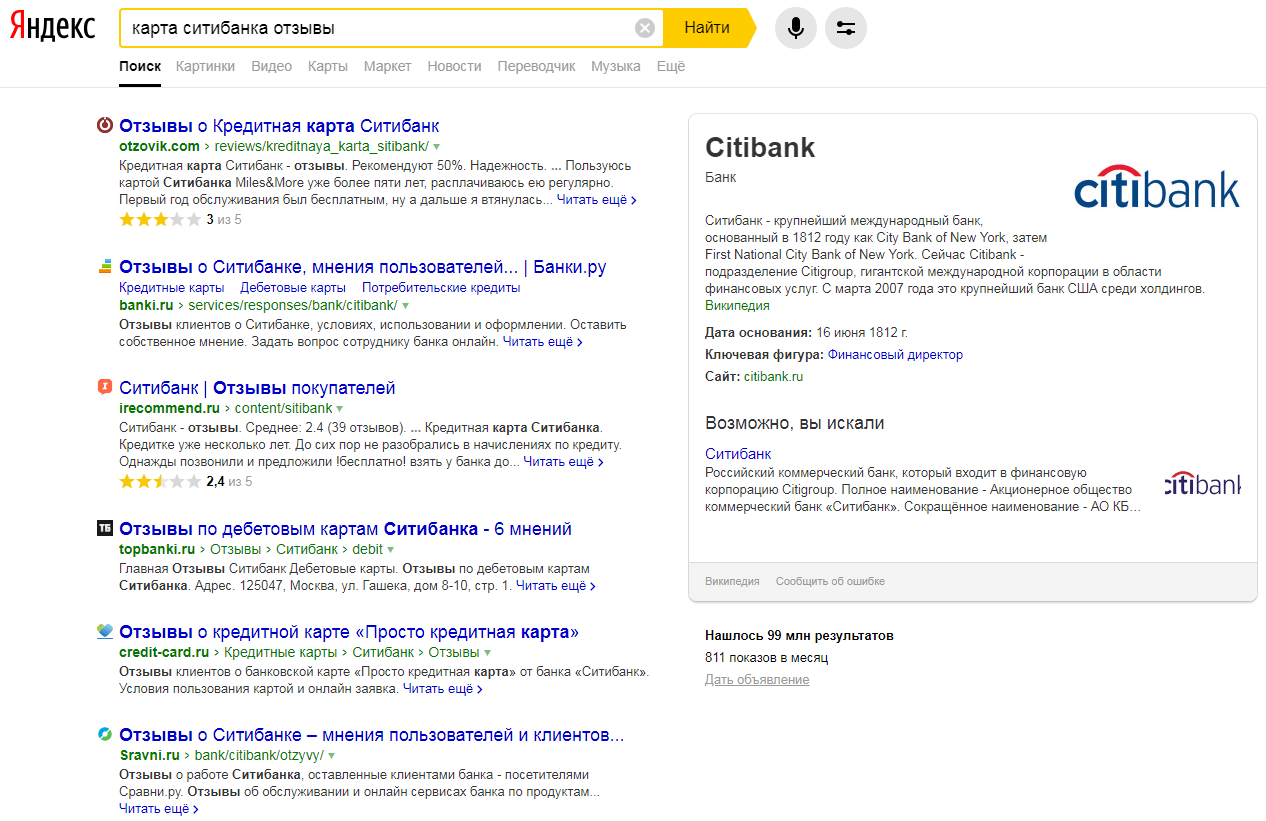Click Потребительские кредиты sitelink
1266x821 pixels.
click(x=441, y=287)
